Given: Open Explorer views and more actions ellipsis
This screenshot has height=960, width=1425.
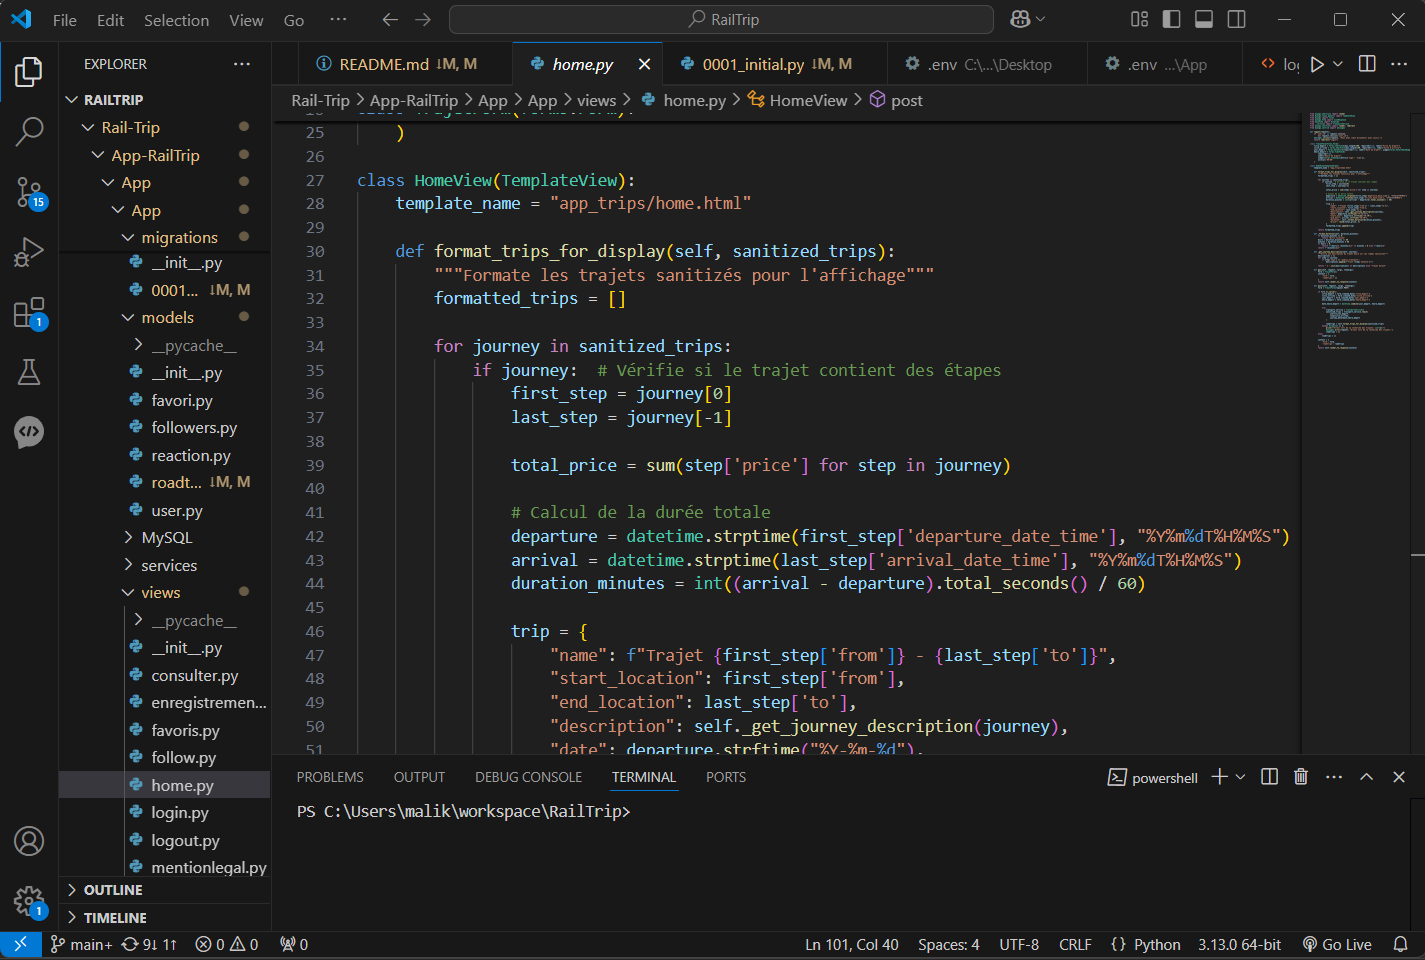Looking at the screenshot, I should click(242, 64).
